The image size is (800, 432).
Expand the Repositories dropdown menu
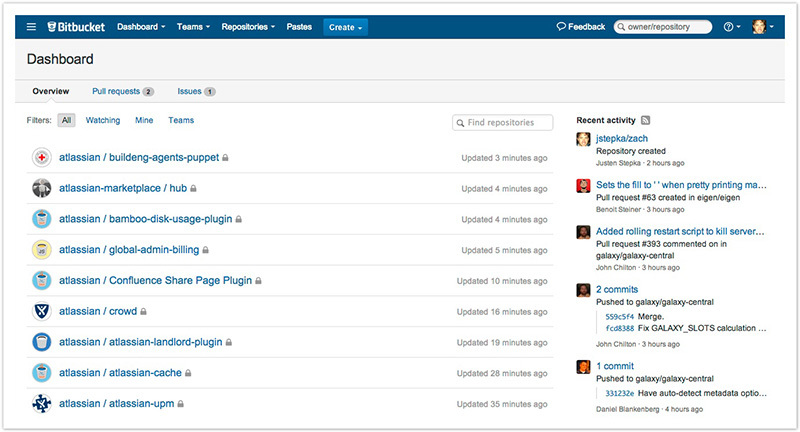[x=248, y=27]
